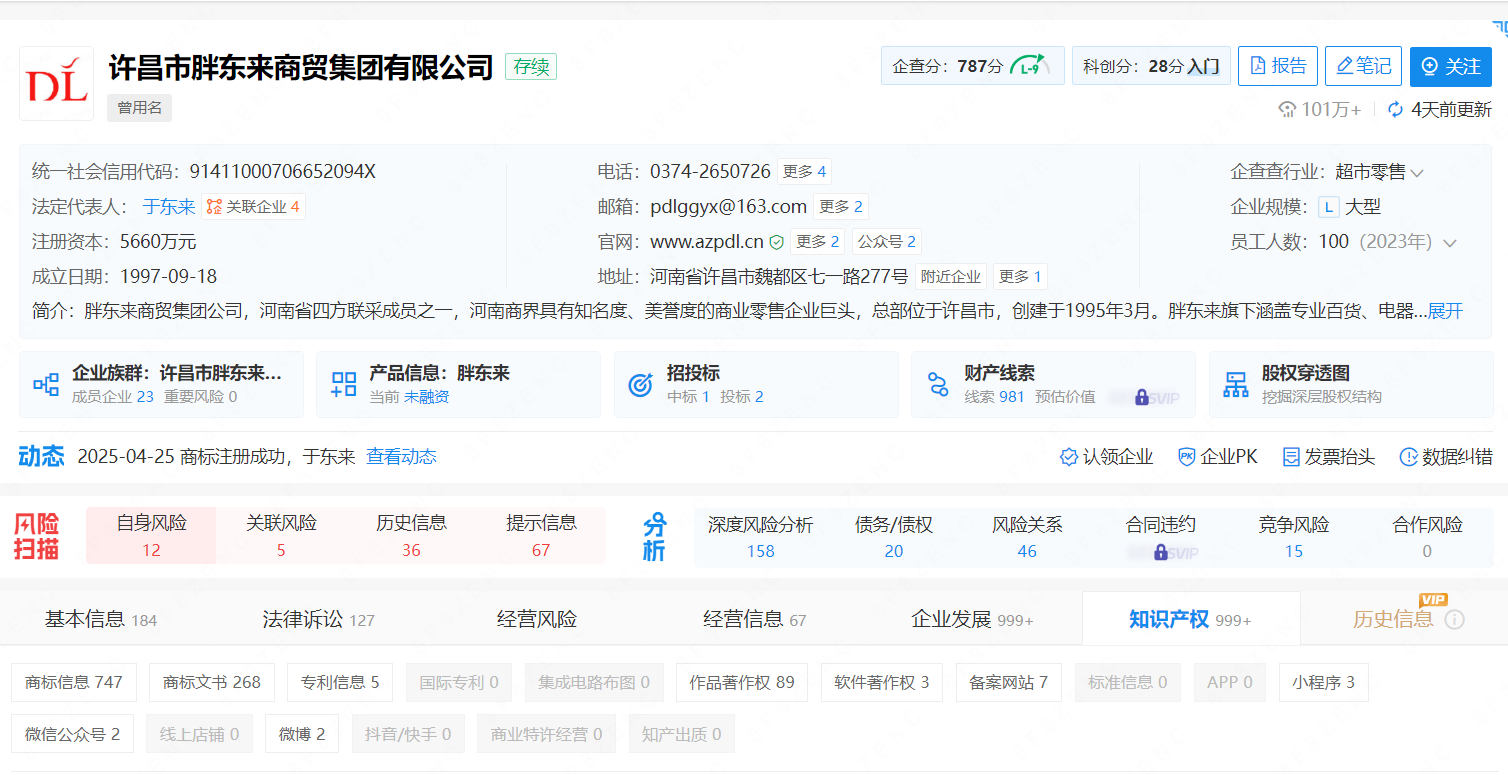The width and height of the screenshot is (1508, 775).
Task: Open the 笔记 notes button
Action: pos(1363,66)
